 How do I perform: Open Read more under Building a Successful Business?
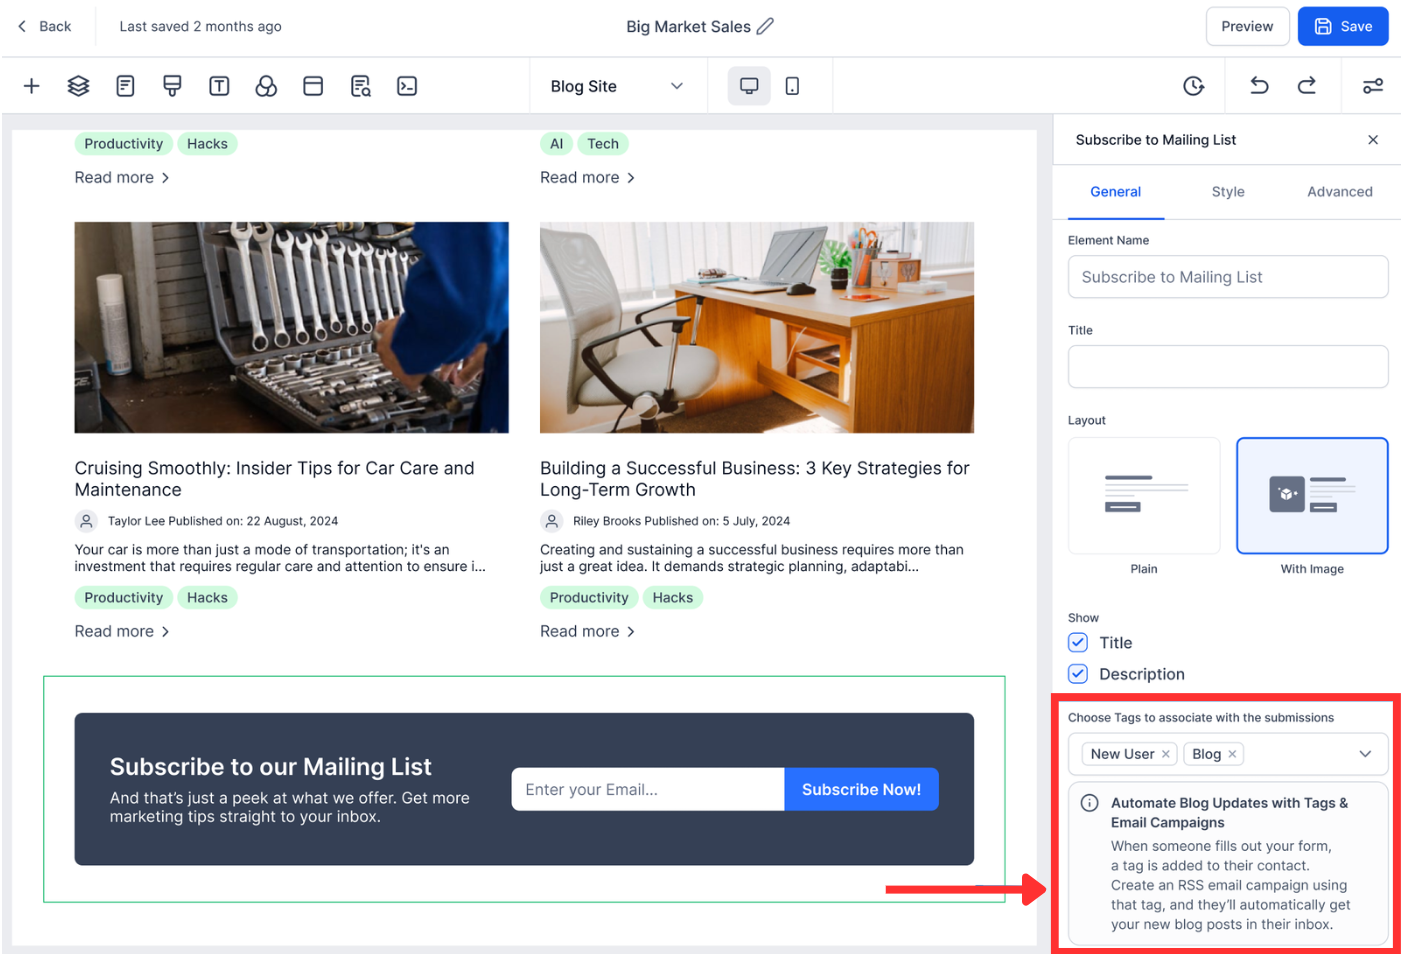pyautogui.click(x=587, y=631)
